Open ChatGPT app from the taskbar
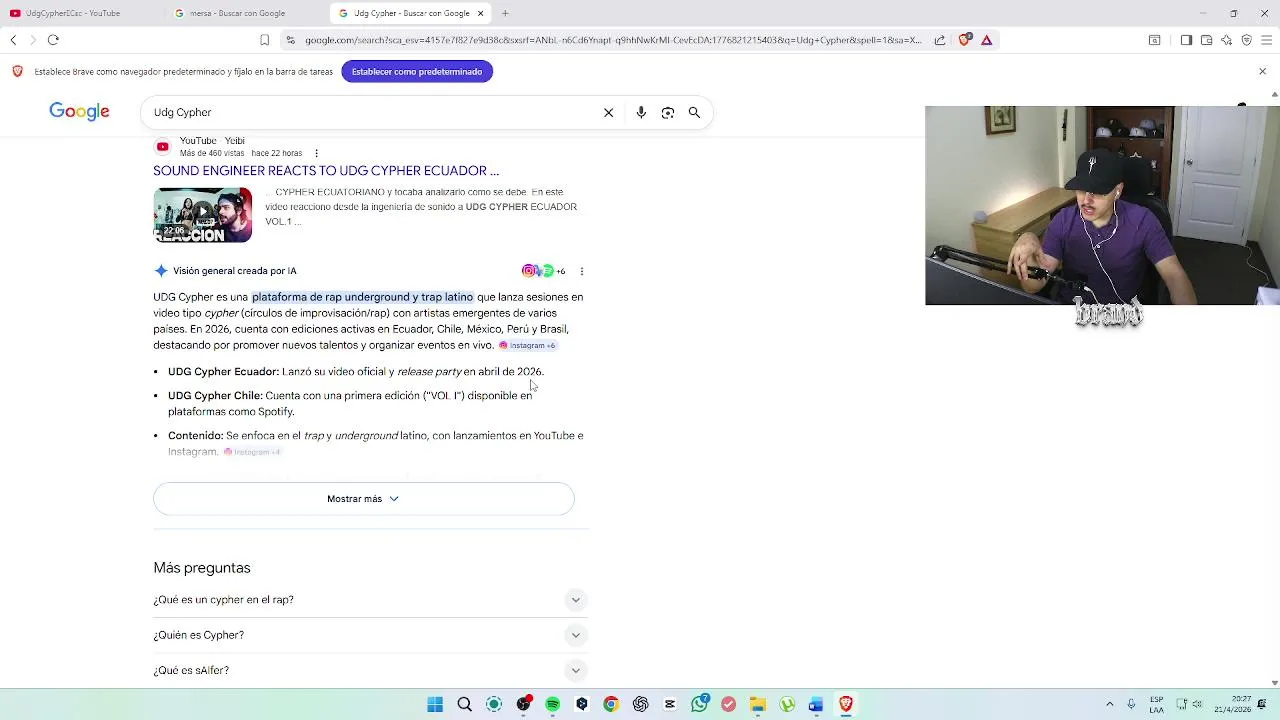The image size is (1280, 720). 640,705
